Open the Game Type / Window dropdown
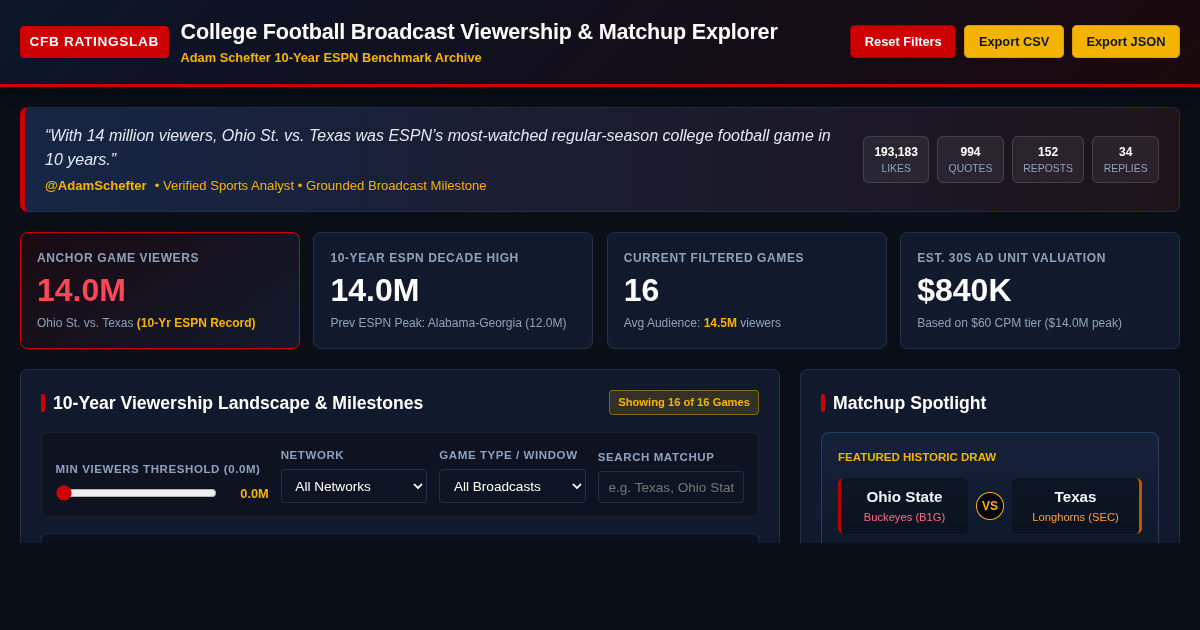Viewport: 1200px width, 630px height. pyautogui.click(x=512, y=486)
